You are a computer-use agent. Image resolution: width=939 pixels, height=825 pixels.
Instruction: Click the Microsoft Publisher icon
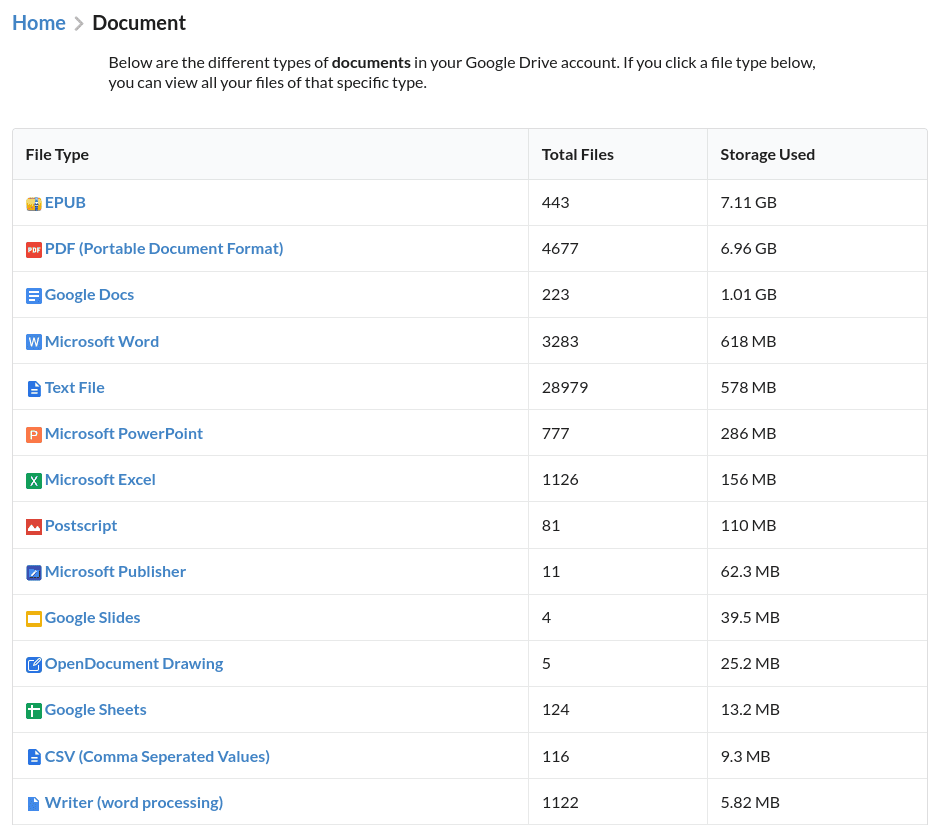coord(34,573)
